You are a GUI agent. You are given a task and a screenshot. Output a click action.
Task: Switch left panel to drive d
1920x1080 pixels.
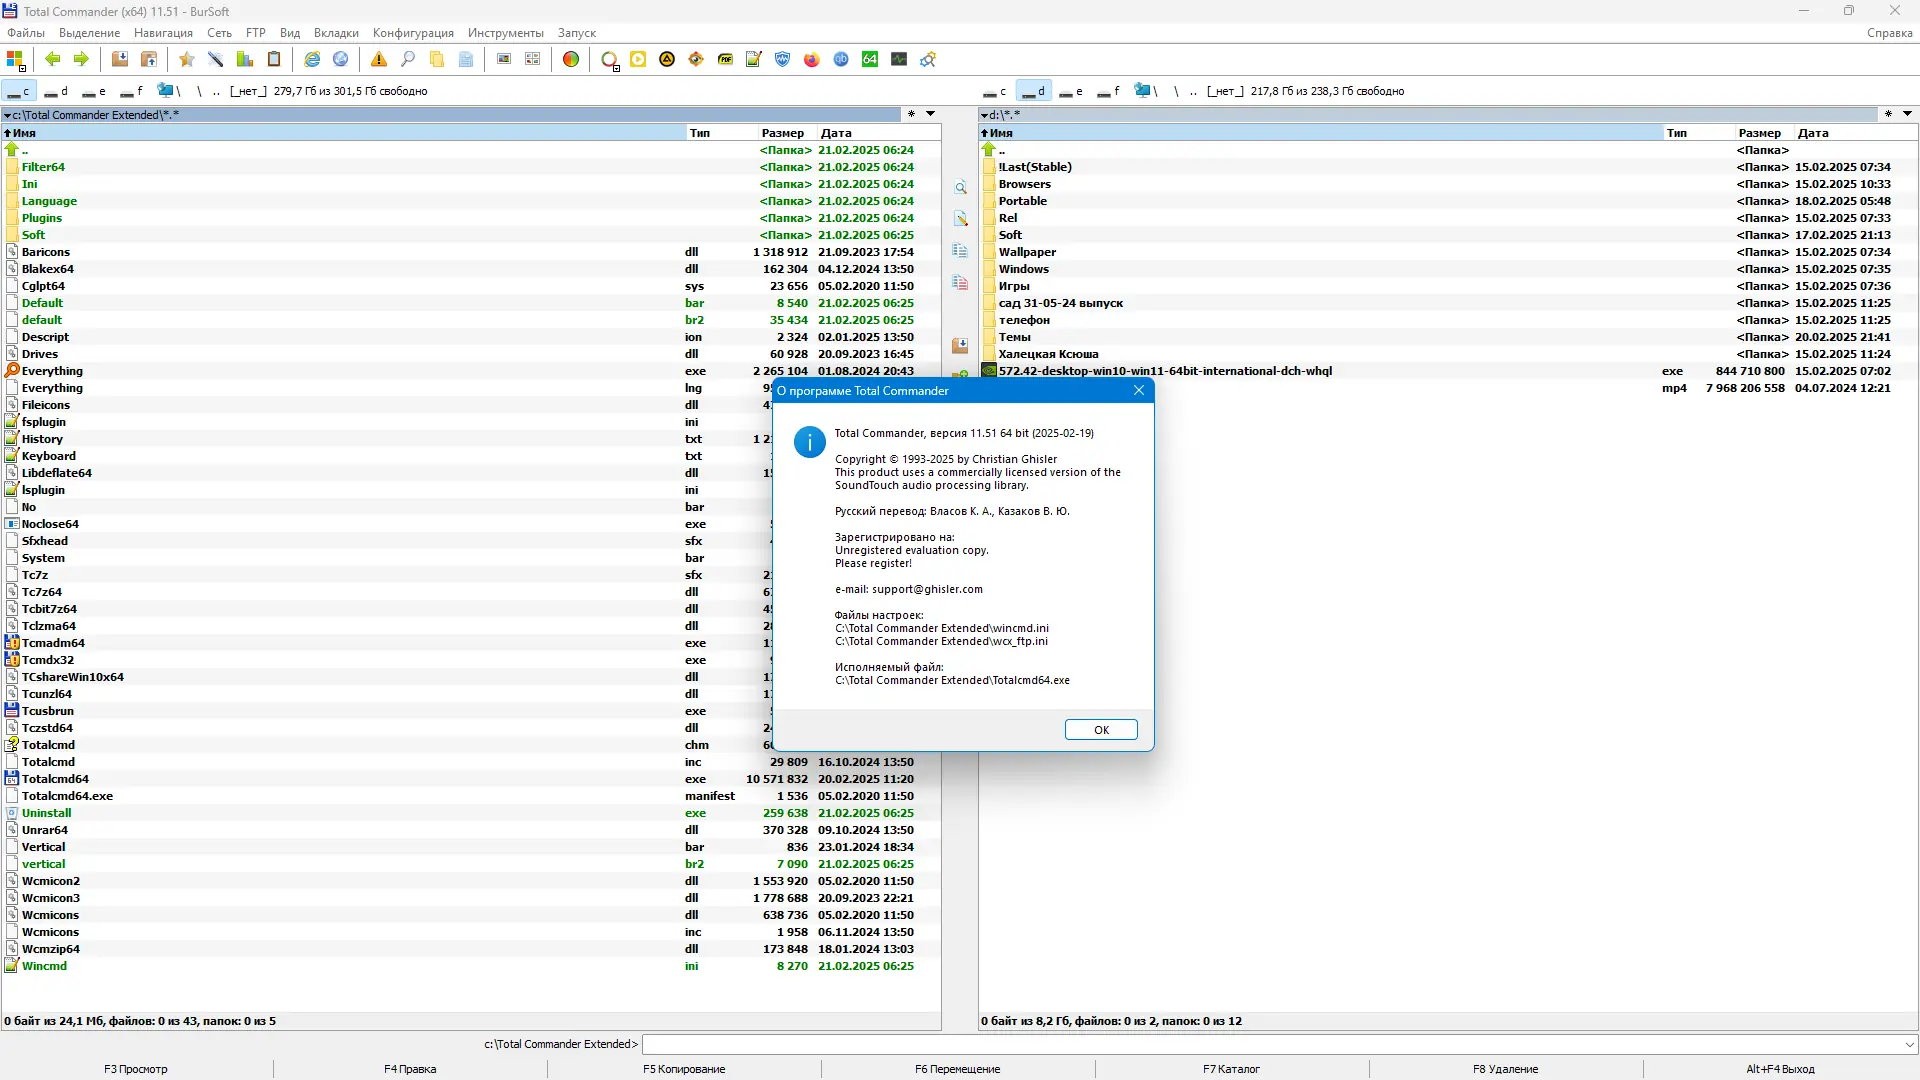(x=57, y=91)
